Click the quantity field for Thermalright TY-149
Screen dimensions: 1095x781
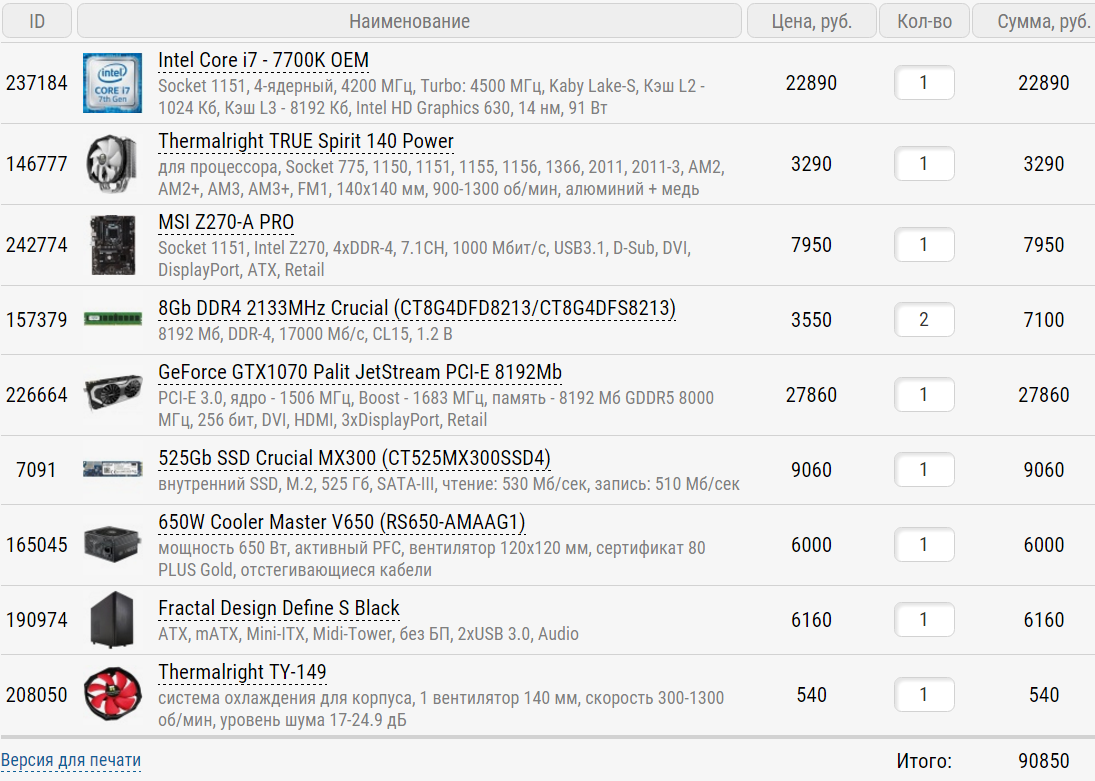[924, 695]
